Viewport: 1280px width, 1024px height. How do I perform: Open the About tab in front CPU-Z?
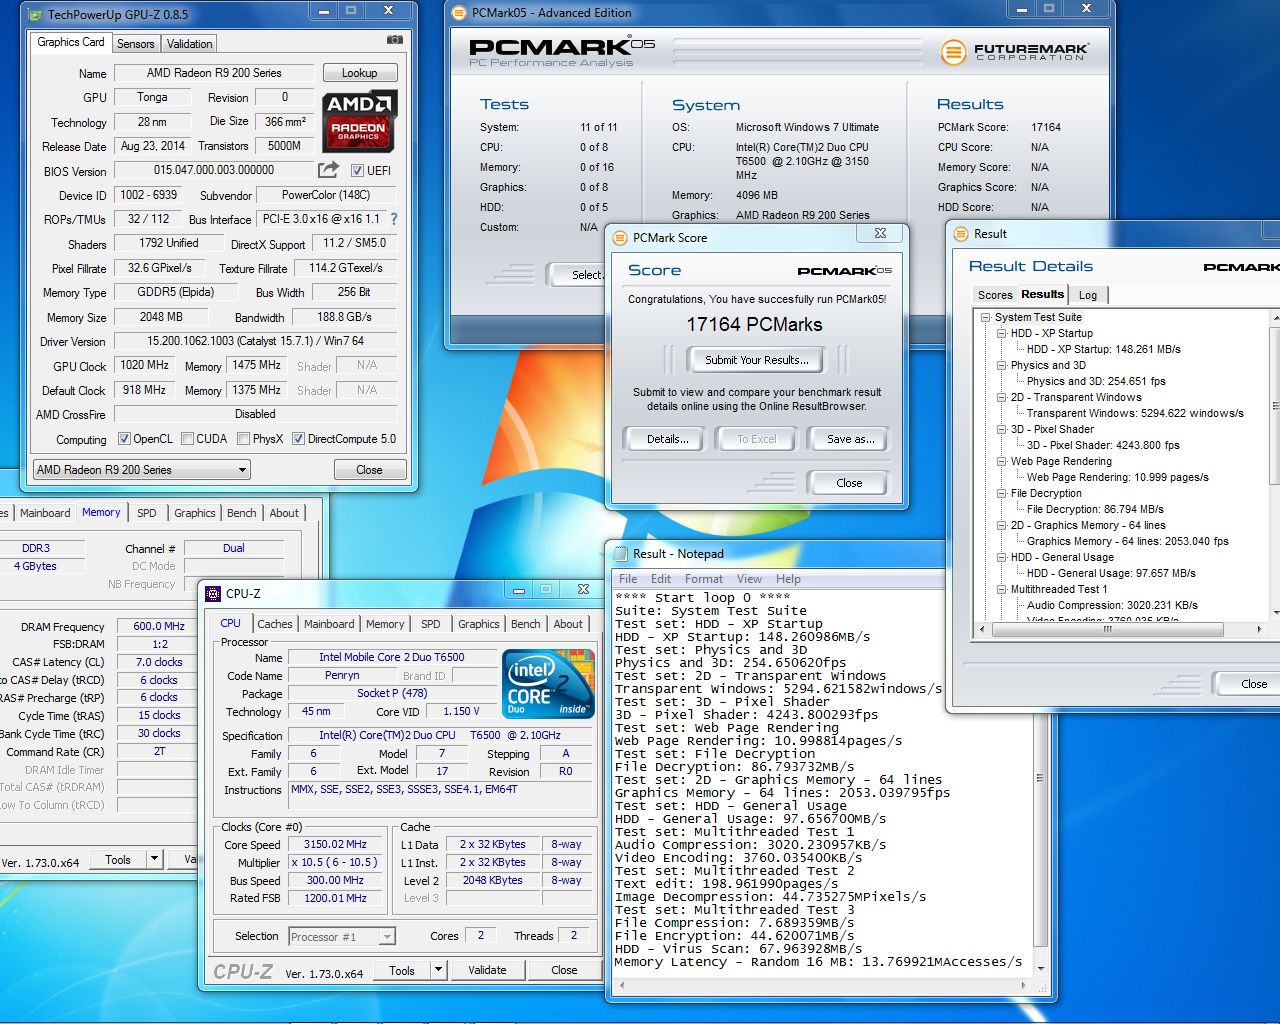pyautogui.click(x=568, y=624)
